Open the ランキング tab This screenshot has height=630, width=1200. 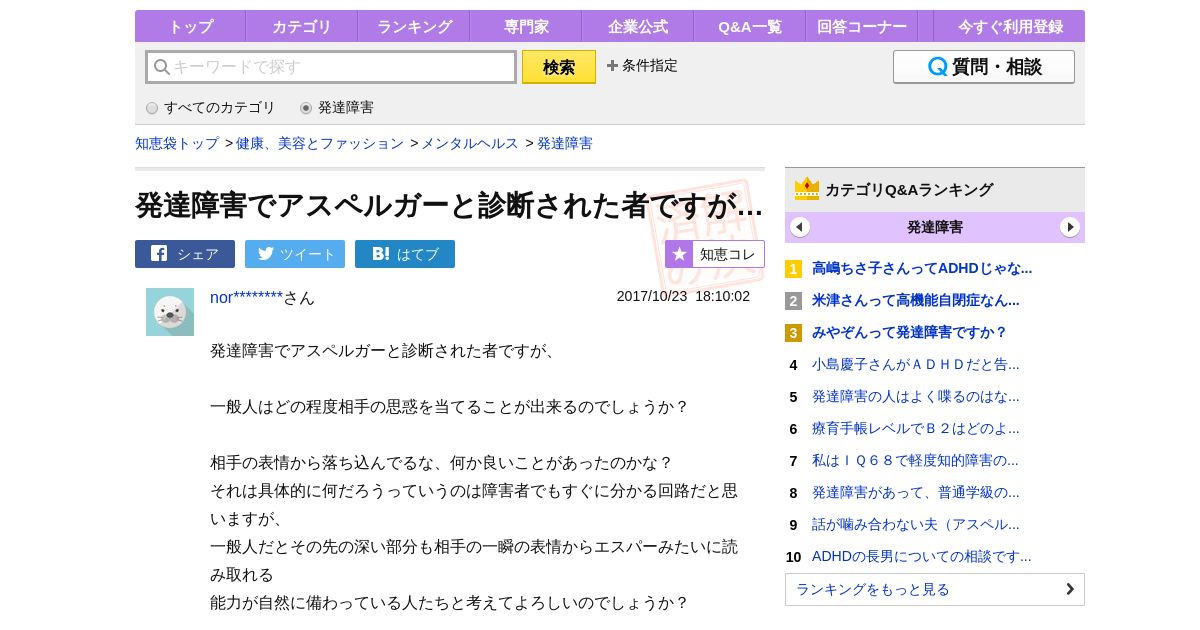click(414, 26)
